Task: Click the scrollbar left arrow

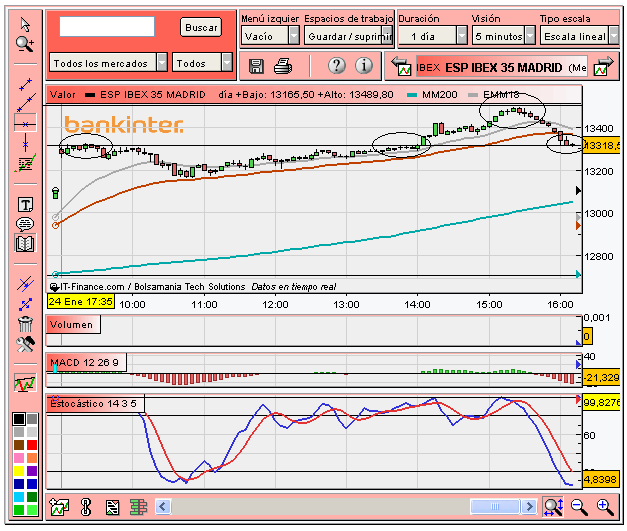Action: 163,507
